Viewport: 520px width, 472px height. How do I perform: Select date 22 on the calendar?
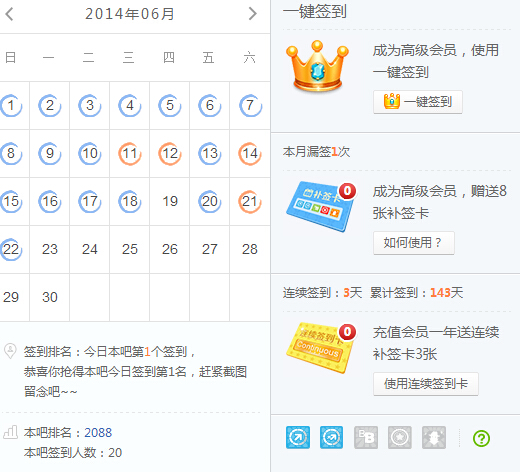[x=11, y=249]
